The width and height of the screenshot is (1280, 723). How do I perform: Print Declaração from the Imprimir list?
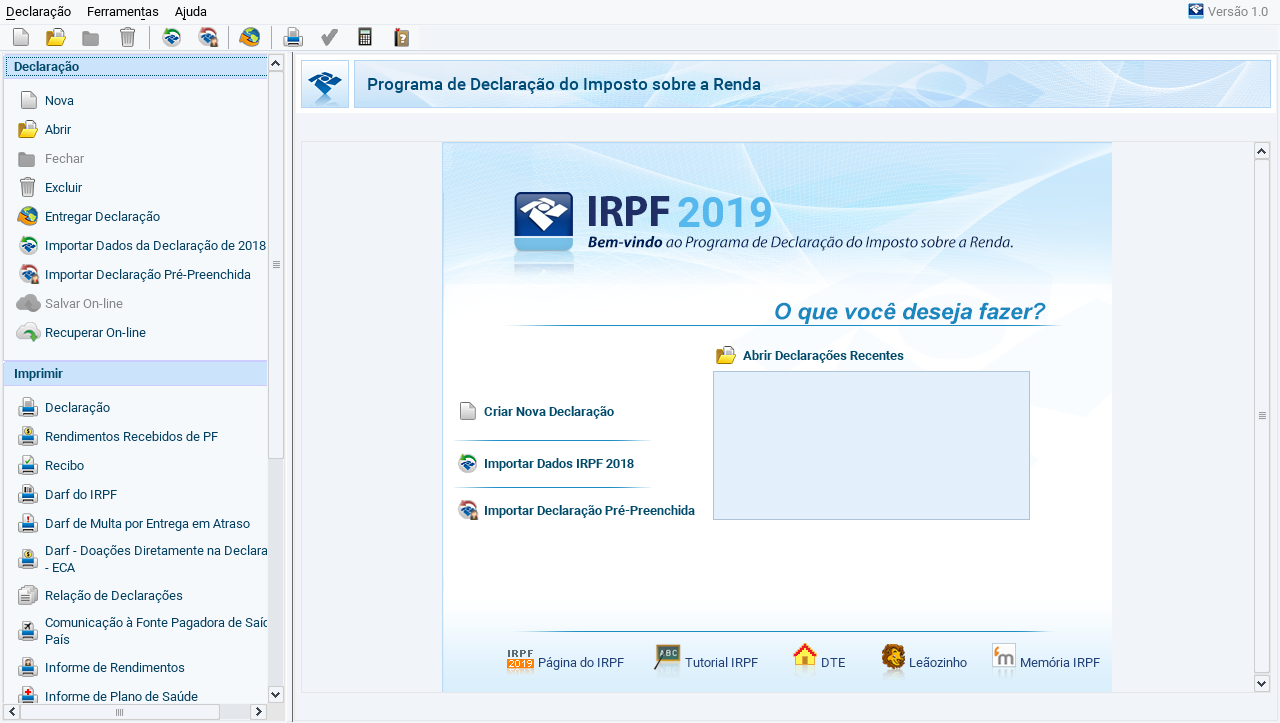pos(77,408)
